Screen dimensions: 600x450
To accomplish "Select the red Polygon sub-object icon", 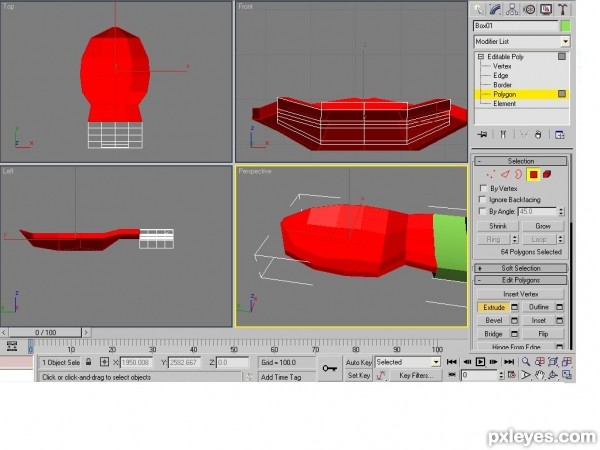I will point(533,174).
